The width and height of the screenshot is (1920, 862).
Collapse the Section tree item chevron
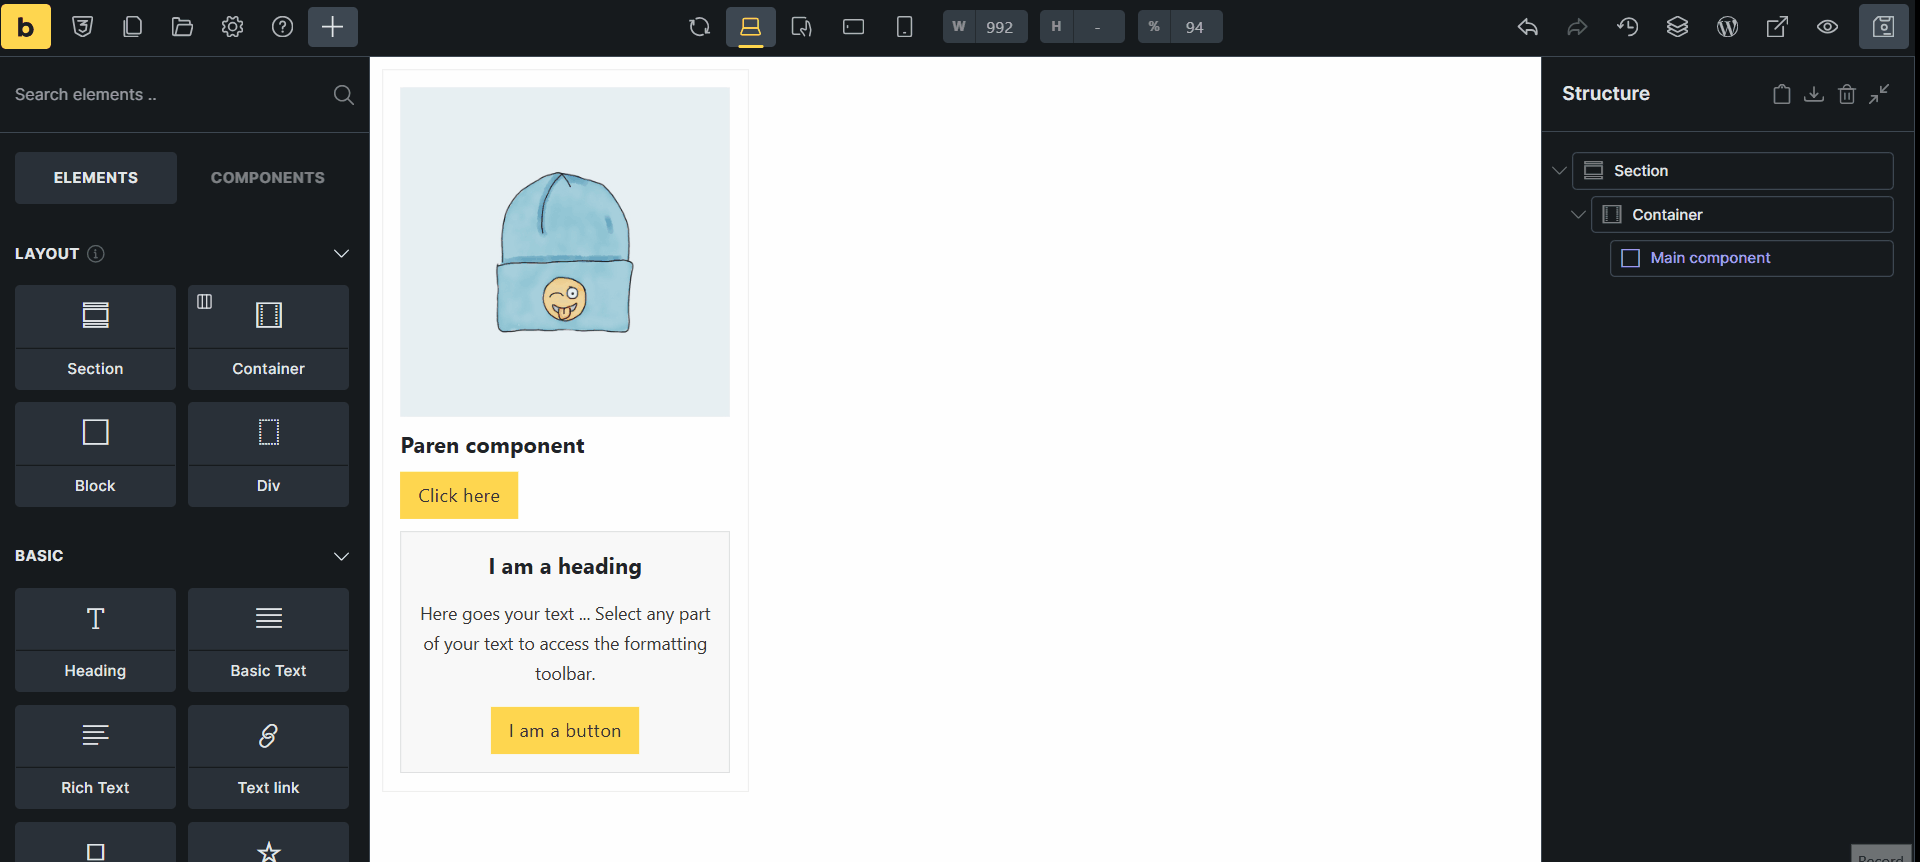[x=1559, y=171]
